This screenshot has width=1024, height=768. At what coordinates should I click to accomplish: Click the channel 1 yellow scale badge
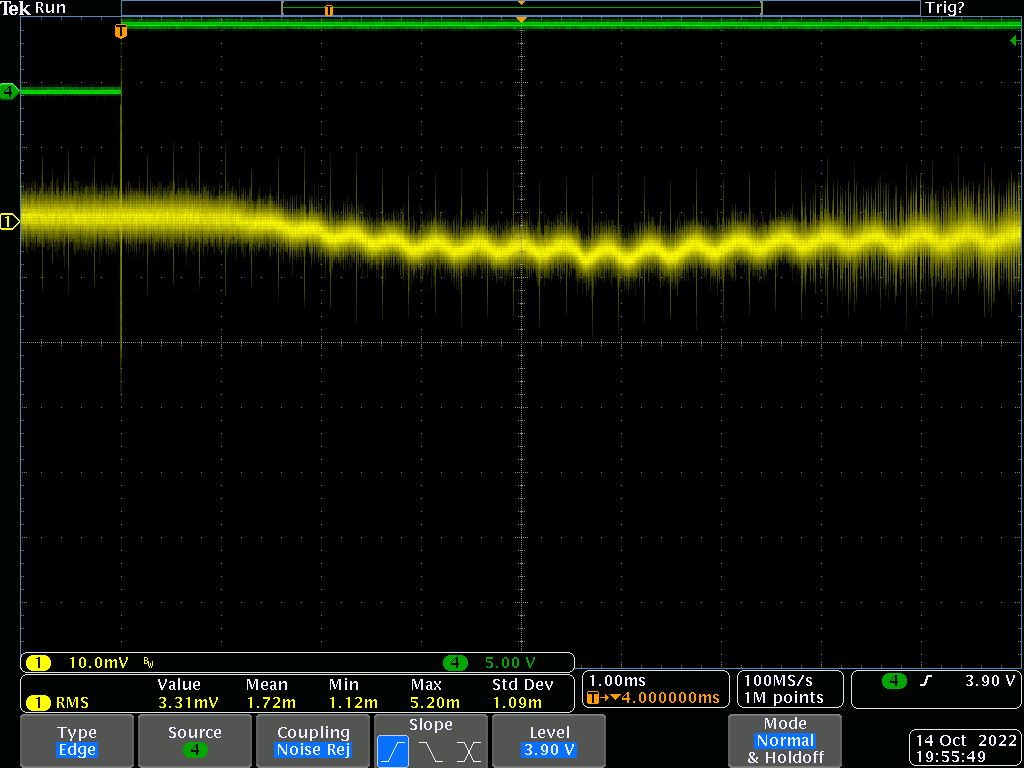(38, 663)
